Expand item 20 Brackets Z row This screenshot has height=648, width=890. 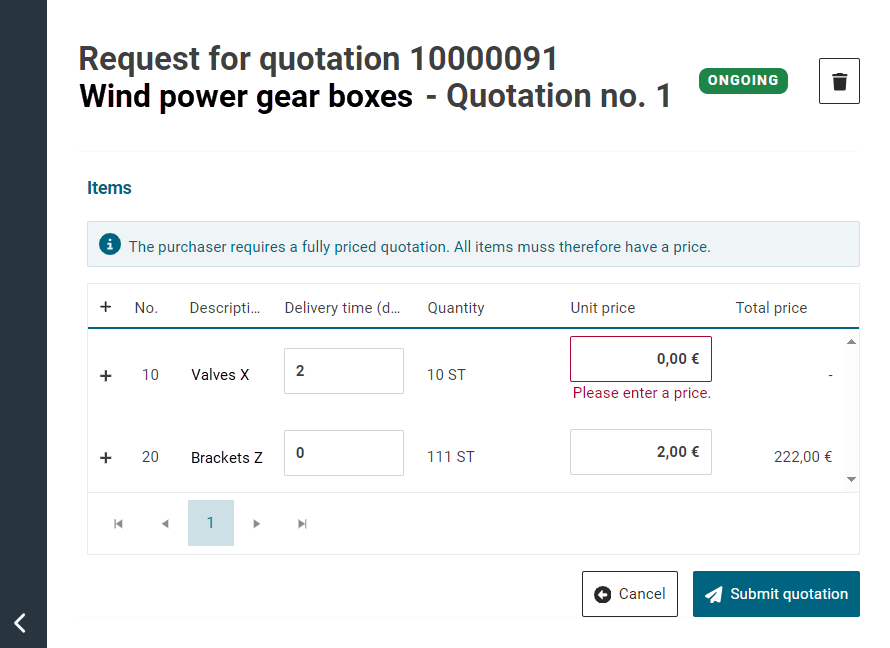(x=105, y=458)
